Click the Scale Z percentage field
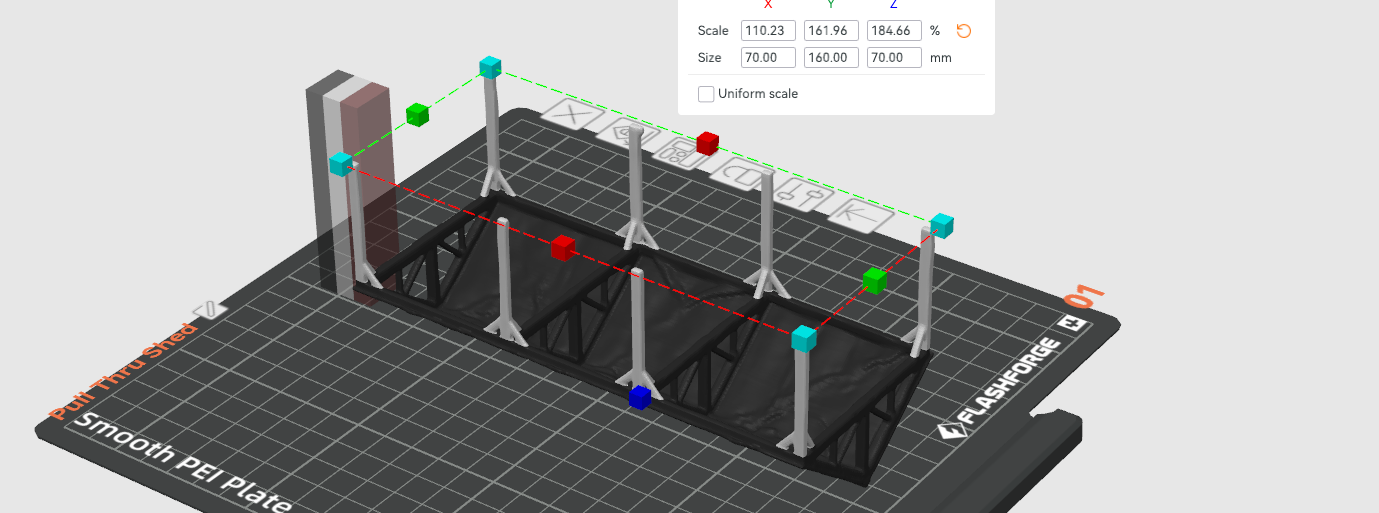Image resolution: width=1379 pixels, height=513 pixels. 894,31
